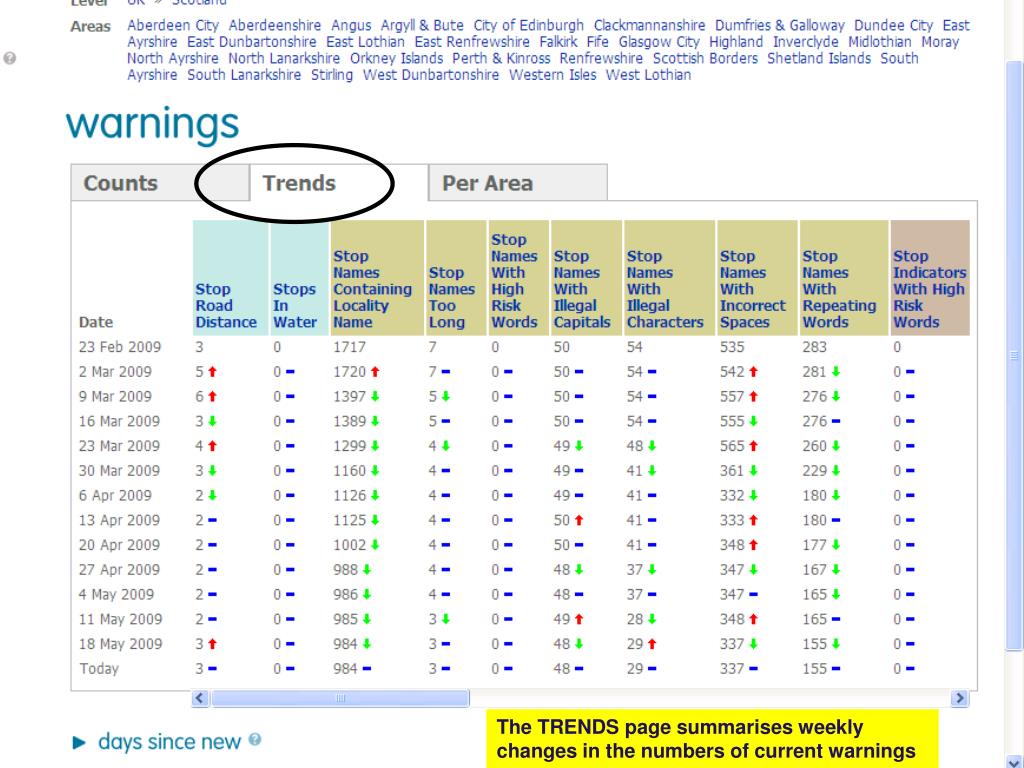Switch to the Counts tab
The width and height of the screenshot is (1024, 768).
tap(159, 183)
